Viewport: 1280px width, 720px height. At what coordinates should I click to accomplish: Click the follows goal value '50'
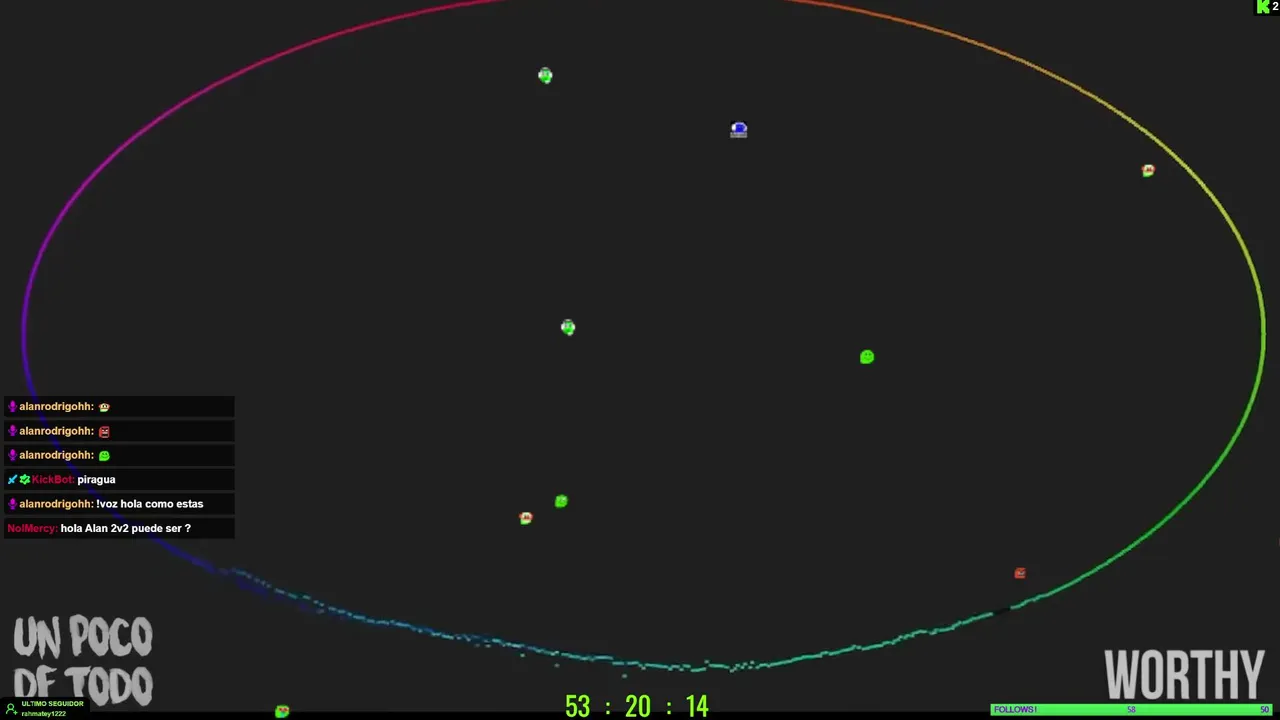[1264, 710]
